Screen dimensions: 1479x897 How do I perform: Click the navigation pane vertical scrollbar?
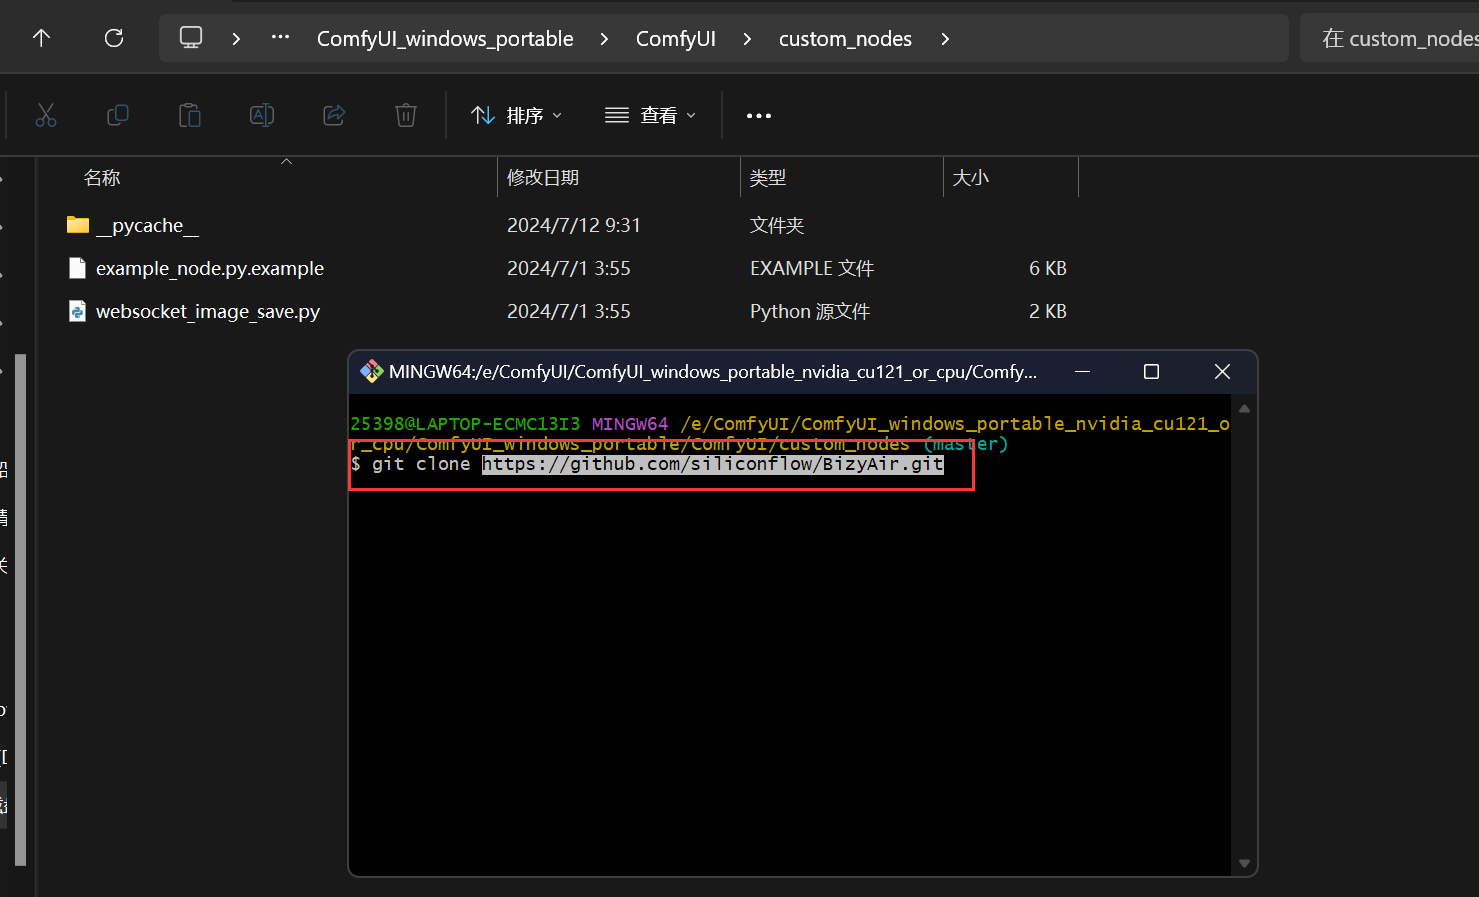[20, 610]
